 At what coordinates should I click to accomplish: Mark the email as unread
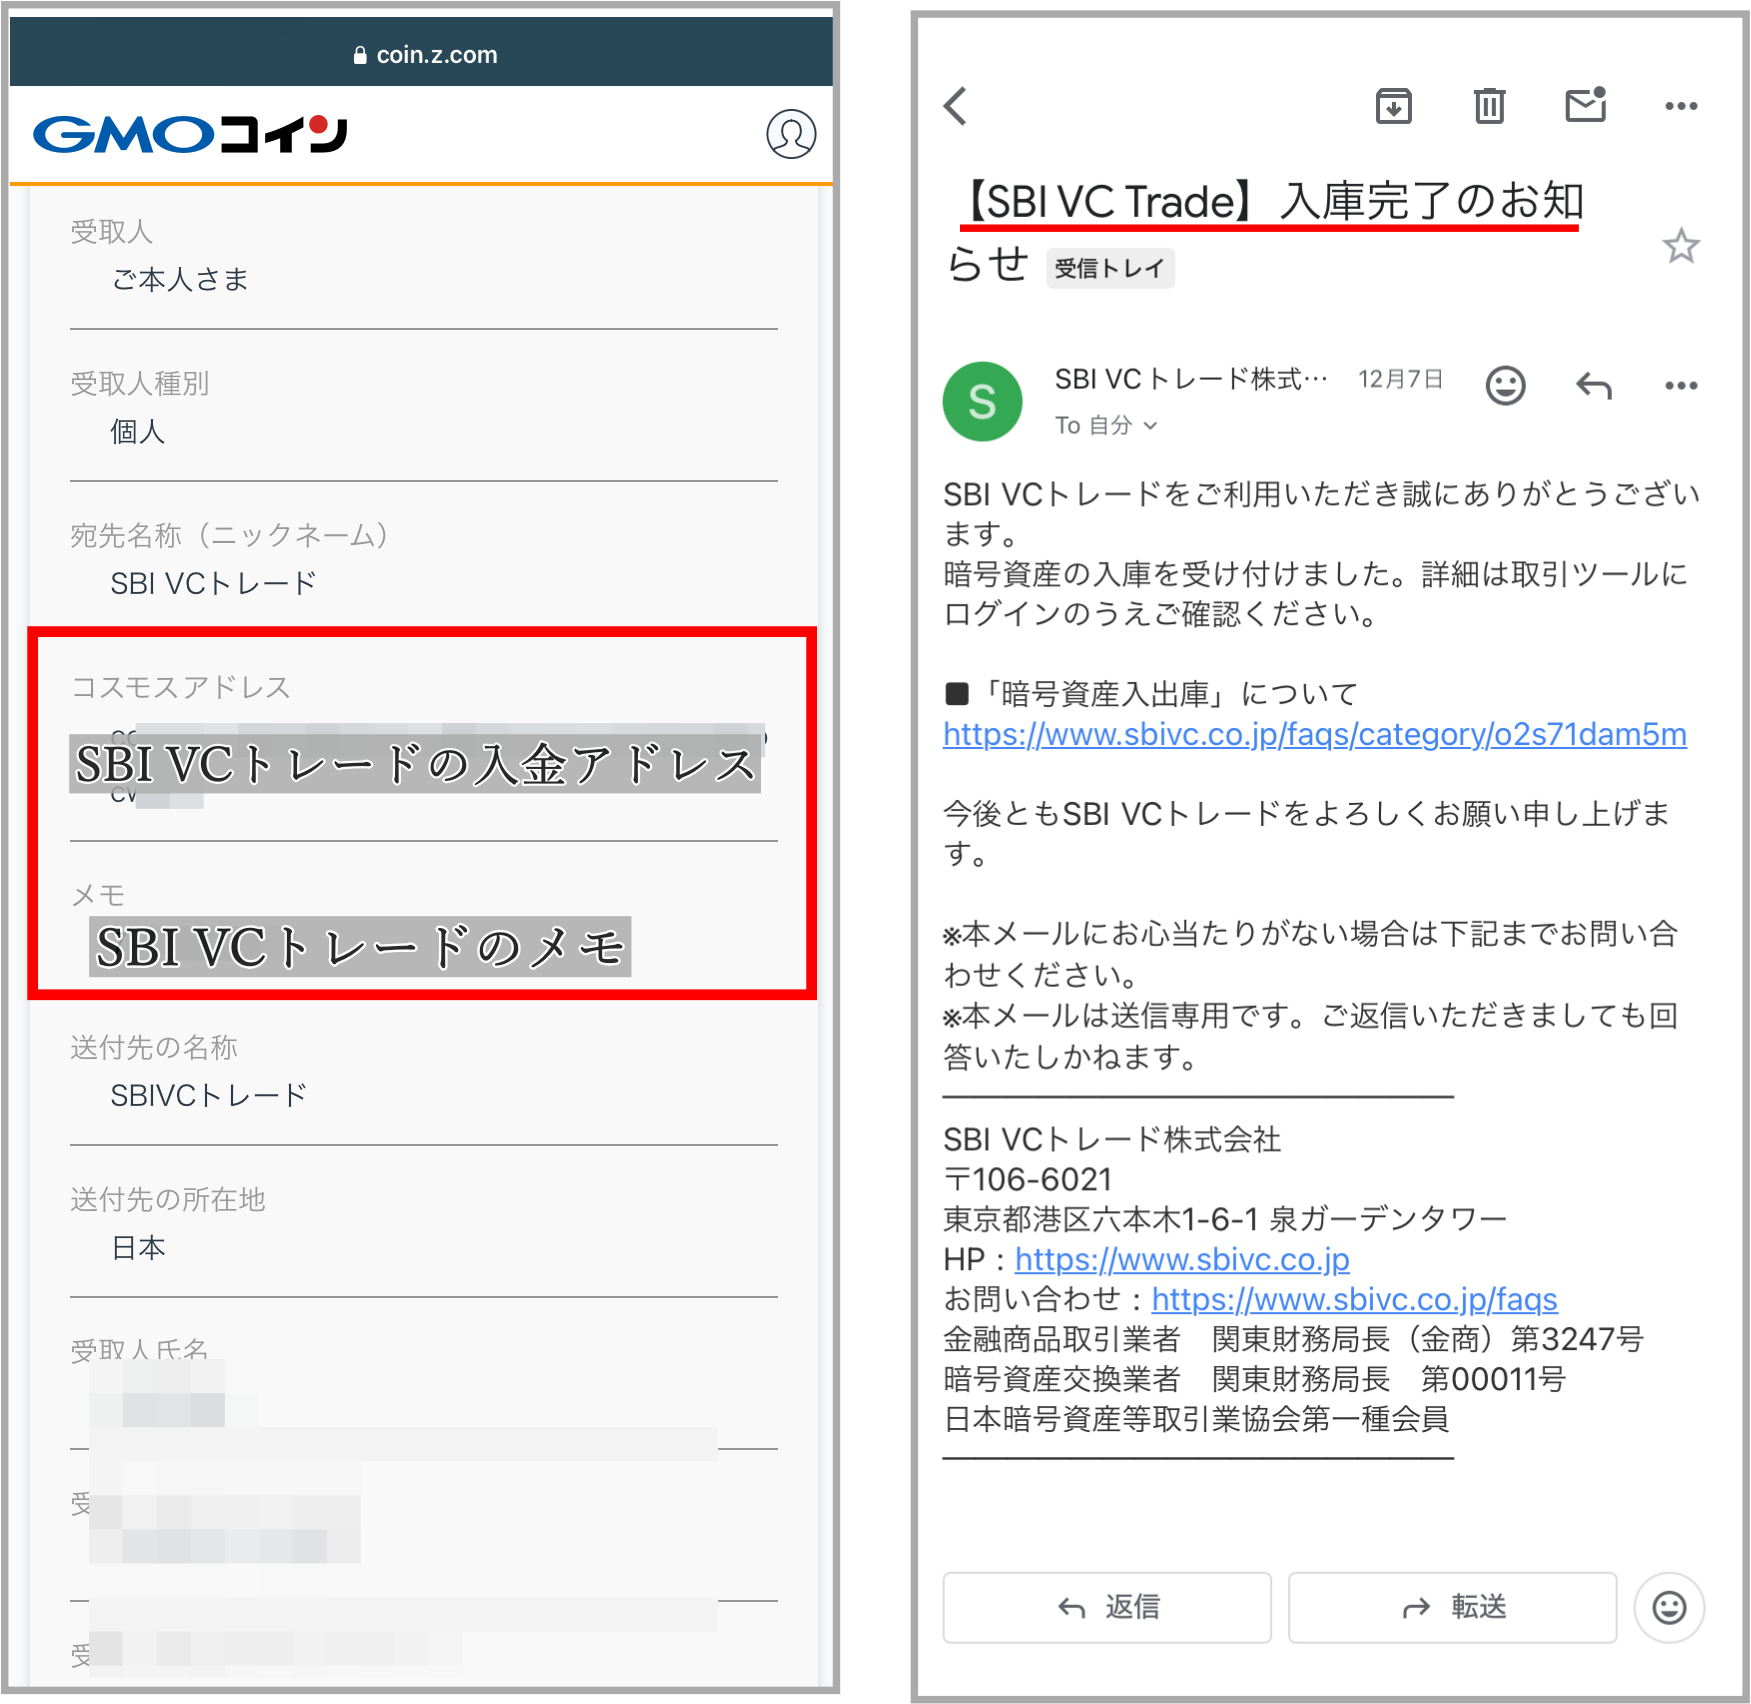[1586, 104]
